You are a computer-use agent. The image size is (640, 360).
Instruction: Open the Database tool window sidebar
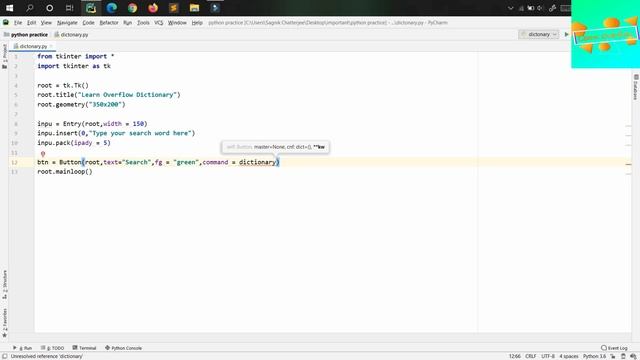(636, 87)
